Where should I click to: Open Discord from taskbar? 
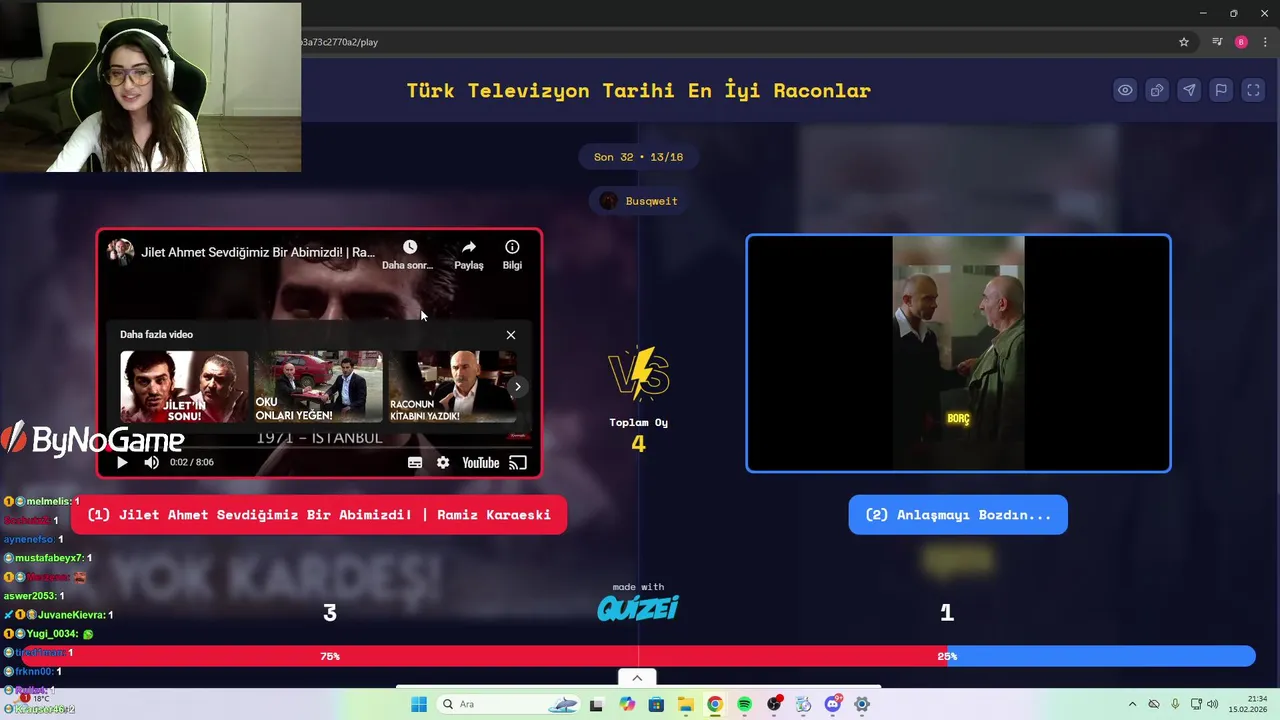[833, 704]
